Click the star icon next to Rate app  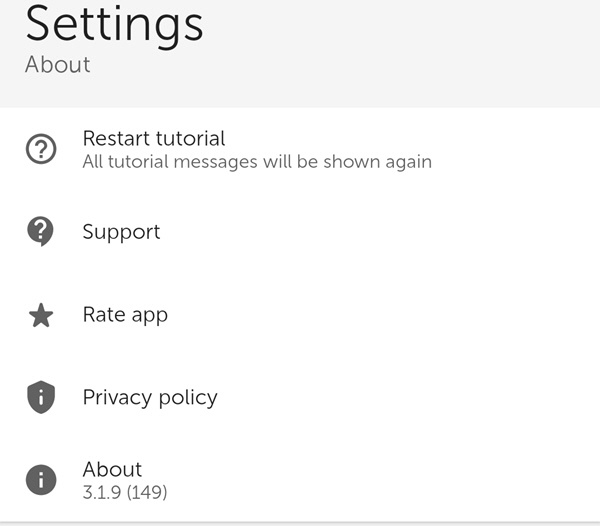(40, 315)
